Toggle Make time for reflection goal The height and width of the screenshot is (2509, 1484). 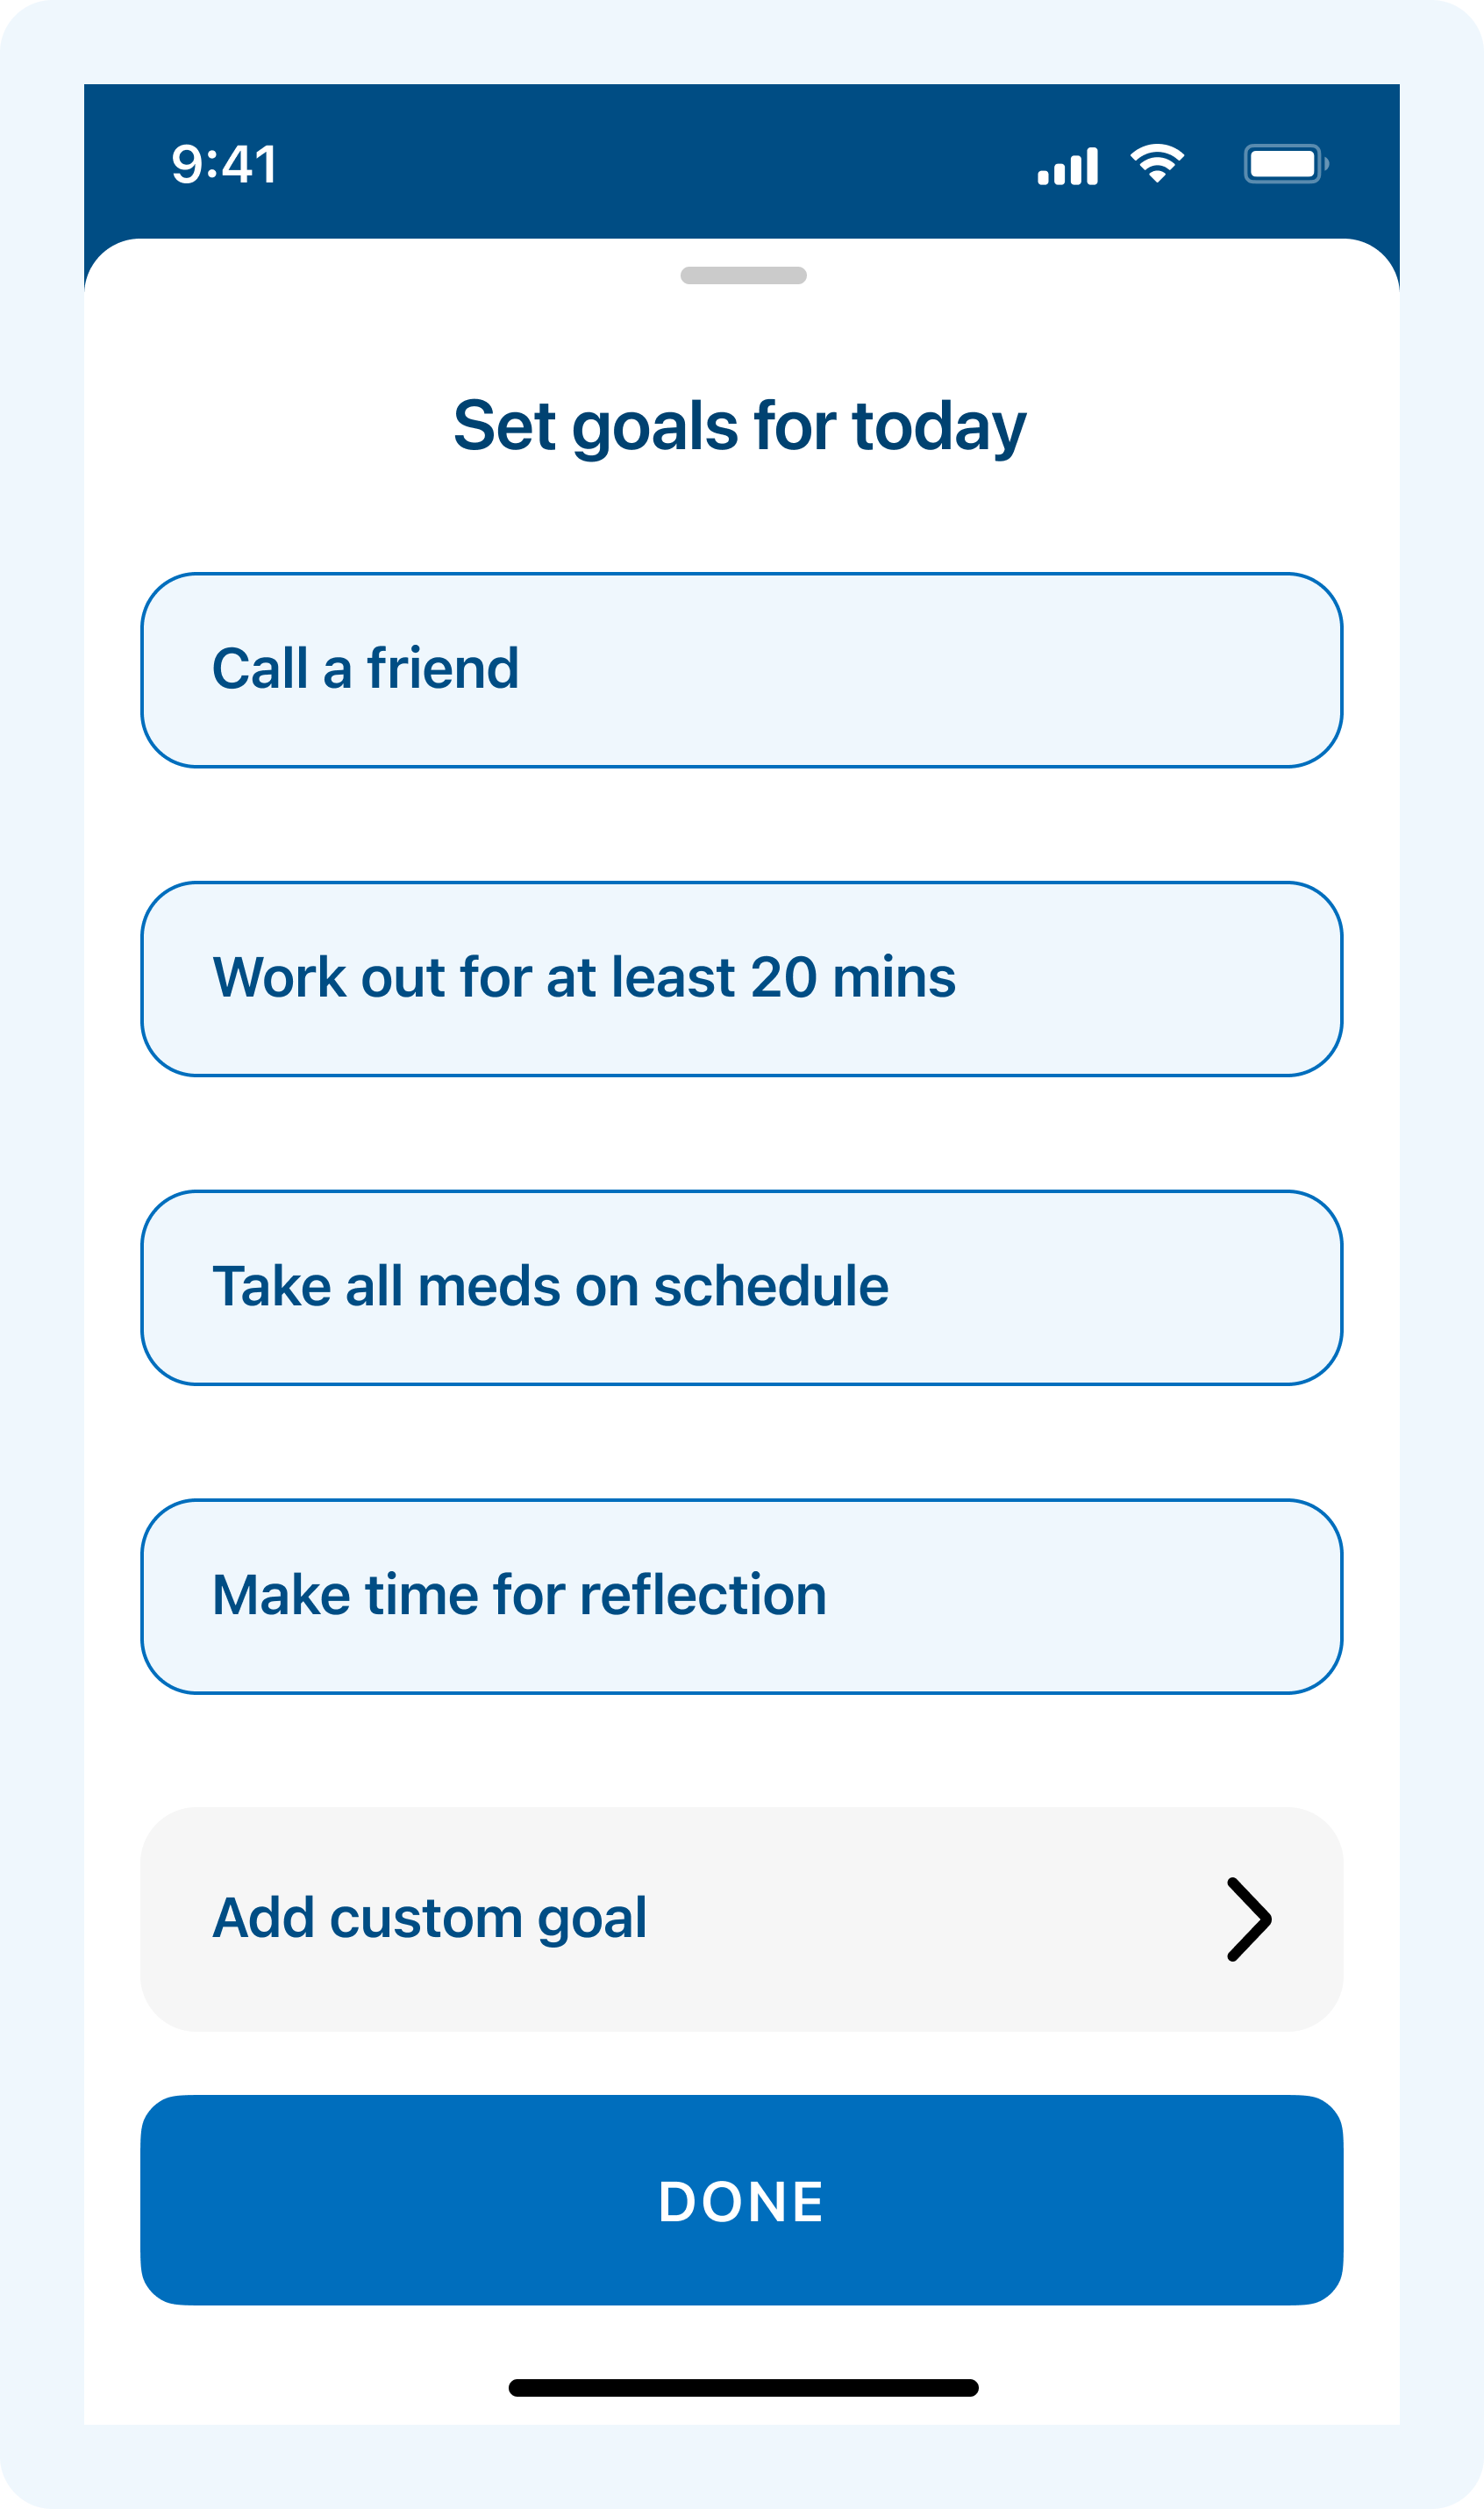pyautogui.click(x=741, y=1597)
